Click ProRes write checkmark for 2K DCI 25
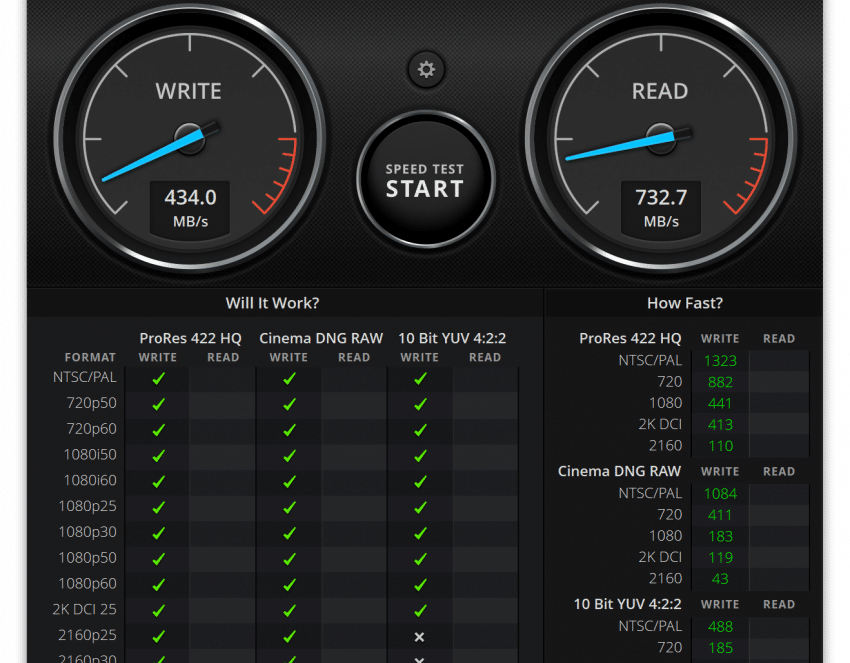 coord(158,611)
